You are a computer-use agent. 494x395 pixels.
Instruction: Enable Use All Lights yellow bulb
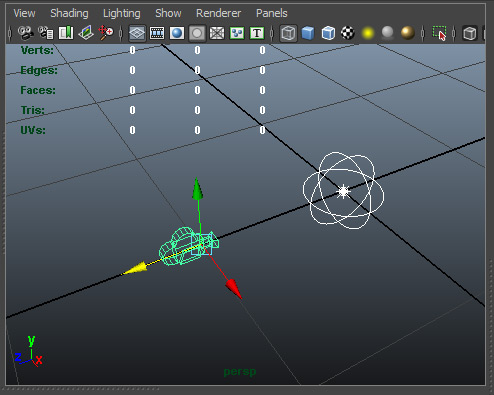[368, 33]
